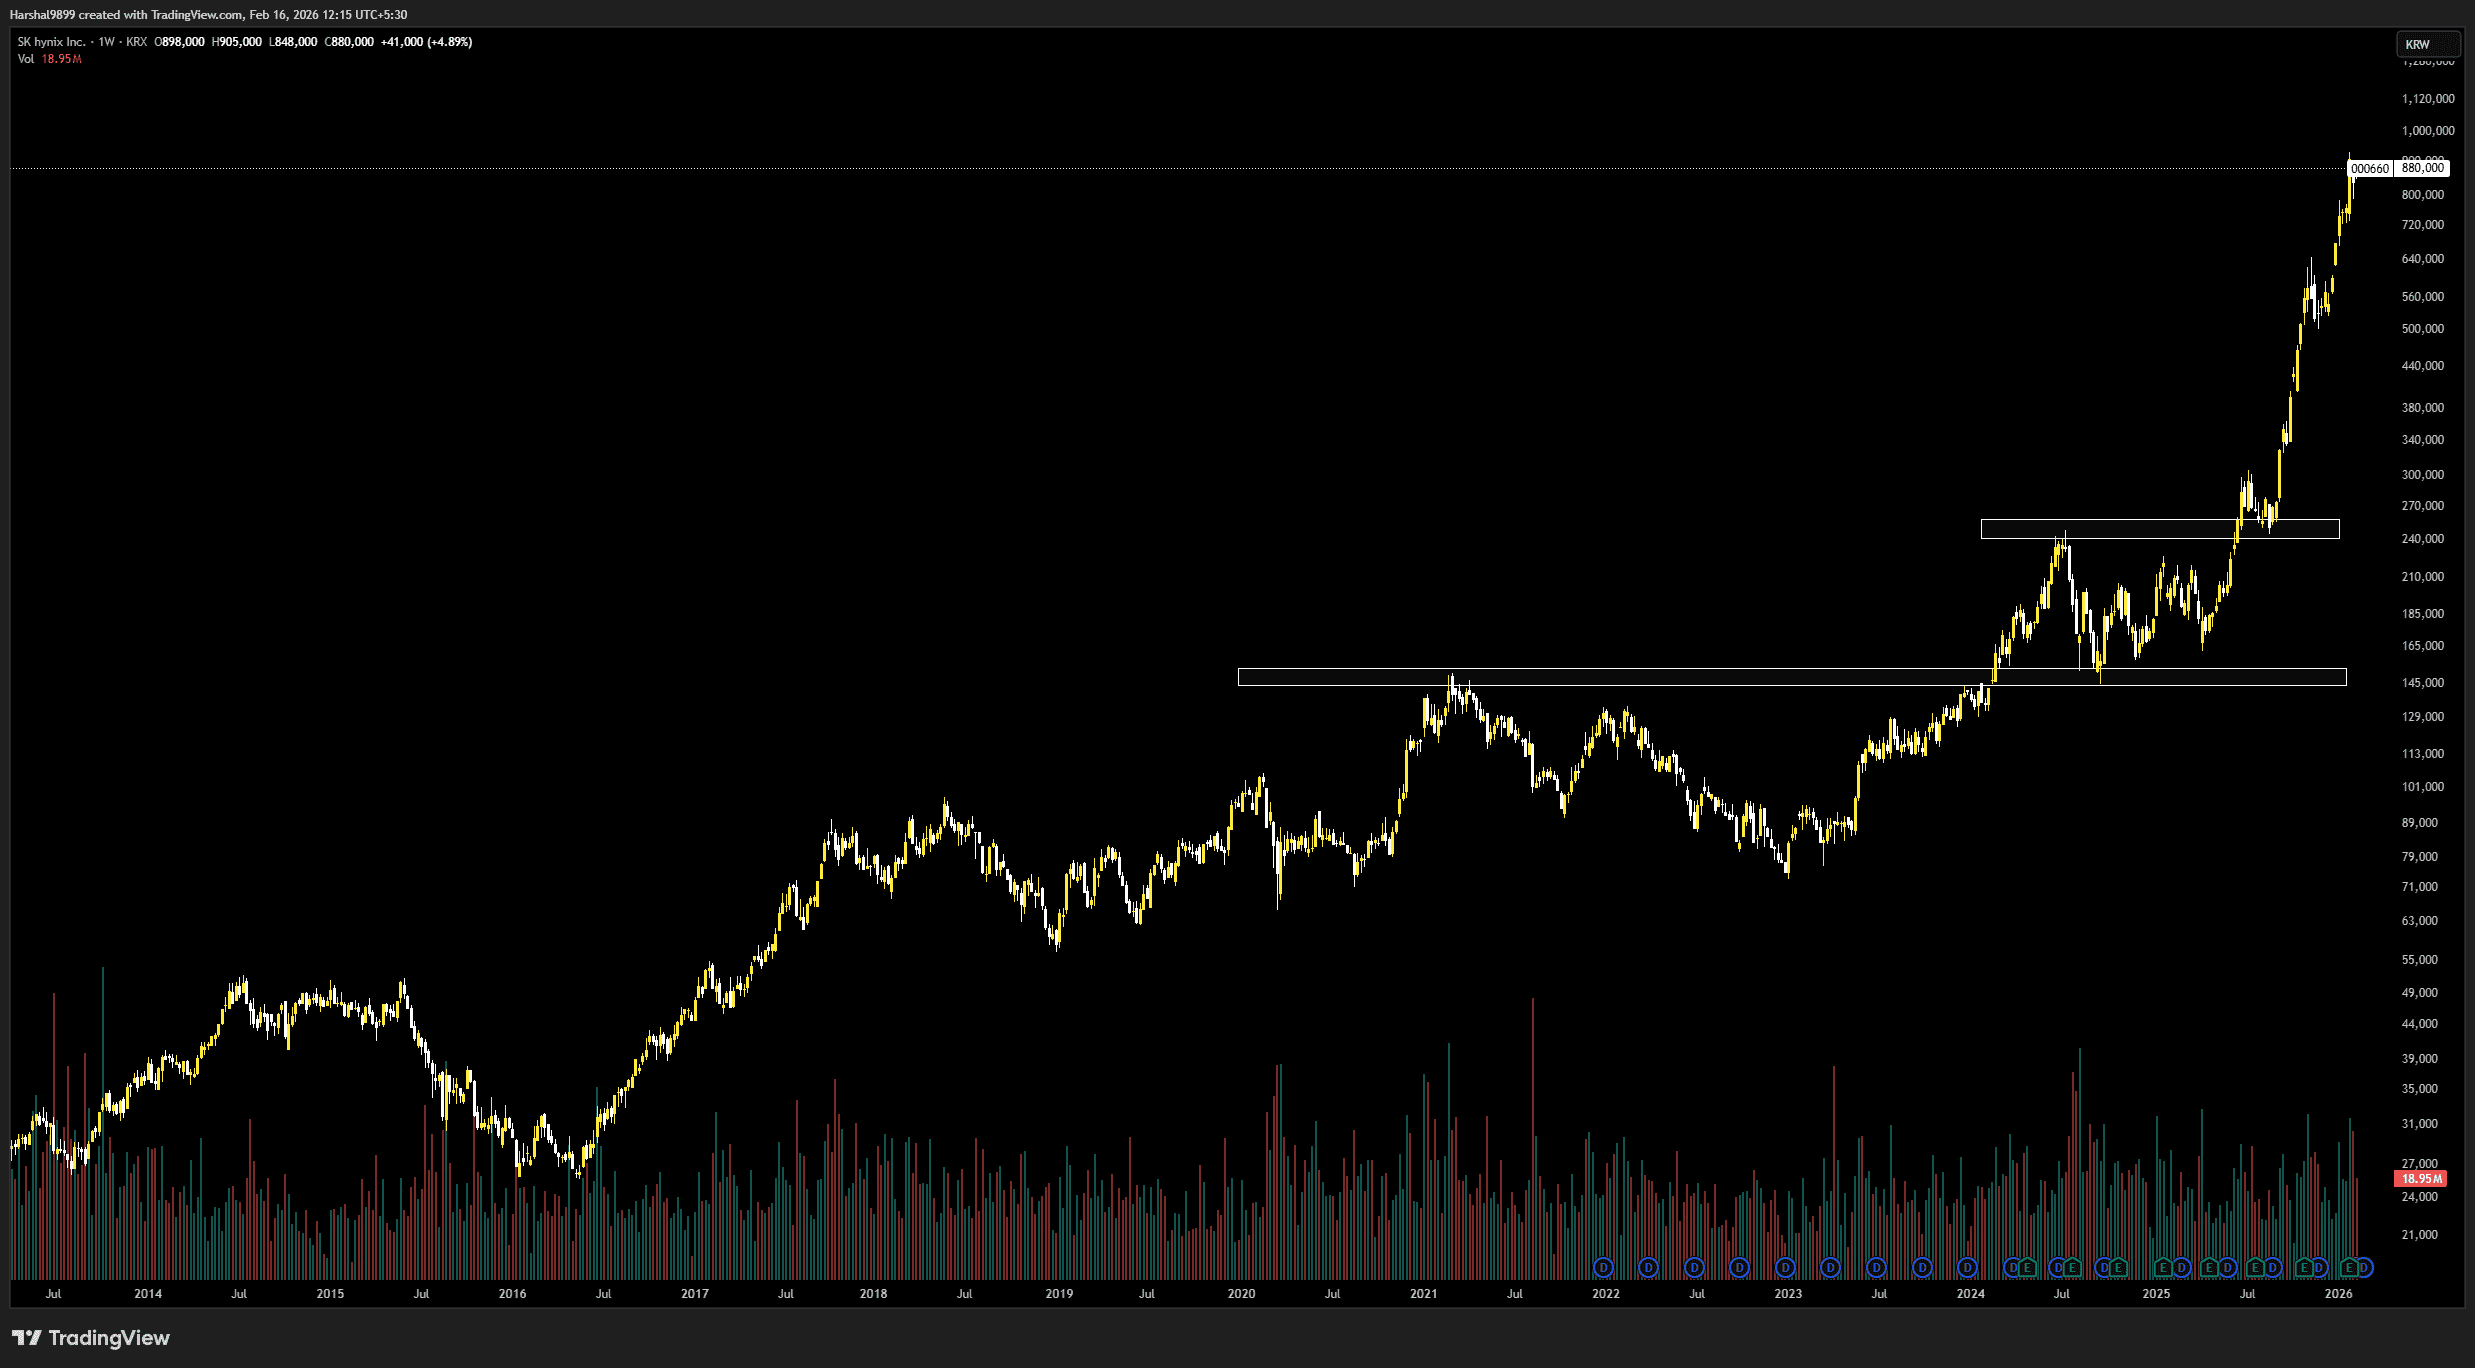
Task: Click the 1W interval label in the legend
Action: [106, 42]
